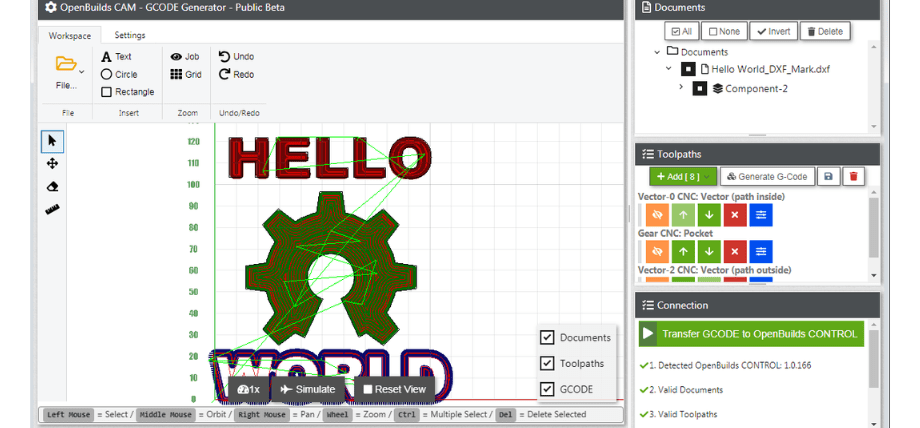Switch to the Settings tab
The image size is (920, 428).
(x=130, y=35)
